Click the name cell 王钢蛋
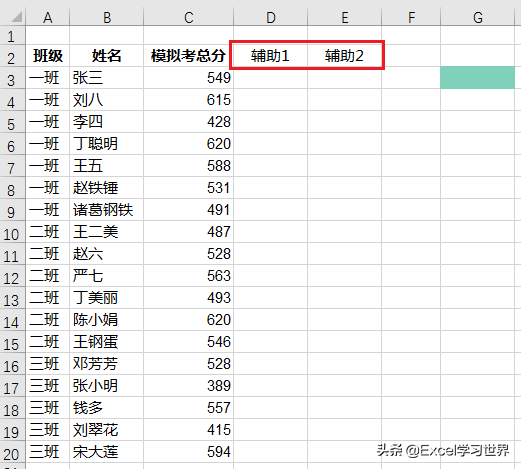The height and width of the screenshot is (469, 521). pyautogui.click(x=107, y=342)
